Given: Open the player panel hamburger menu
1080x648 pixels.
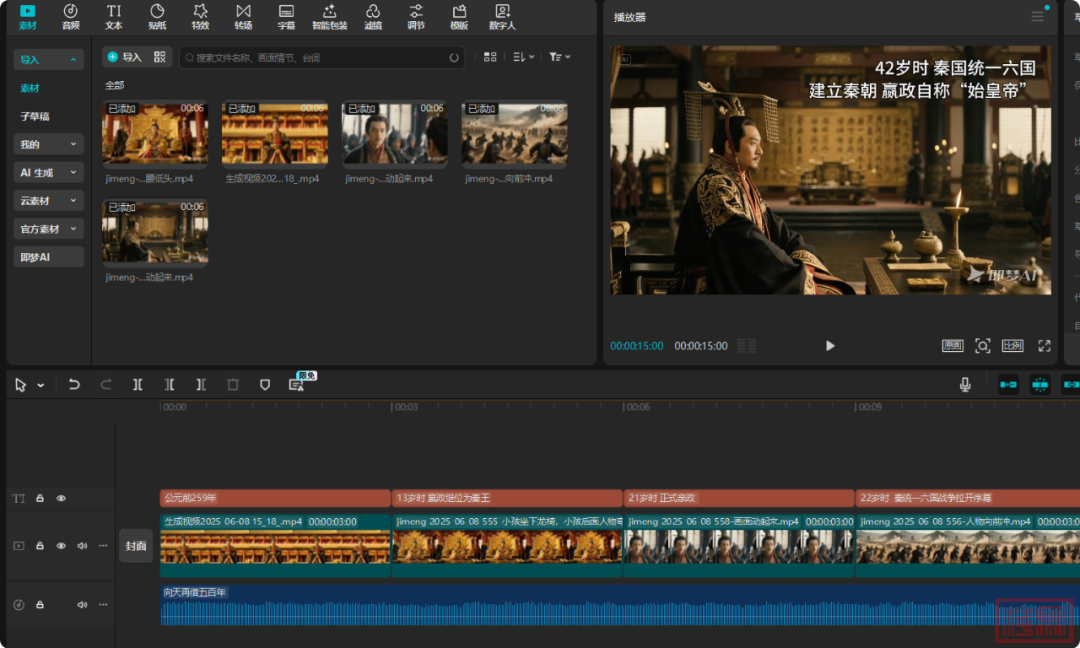Looking at the screenshot, I should click(1037, 17).
